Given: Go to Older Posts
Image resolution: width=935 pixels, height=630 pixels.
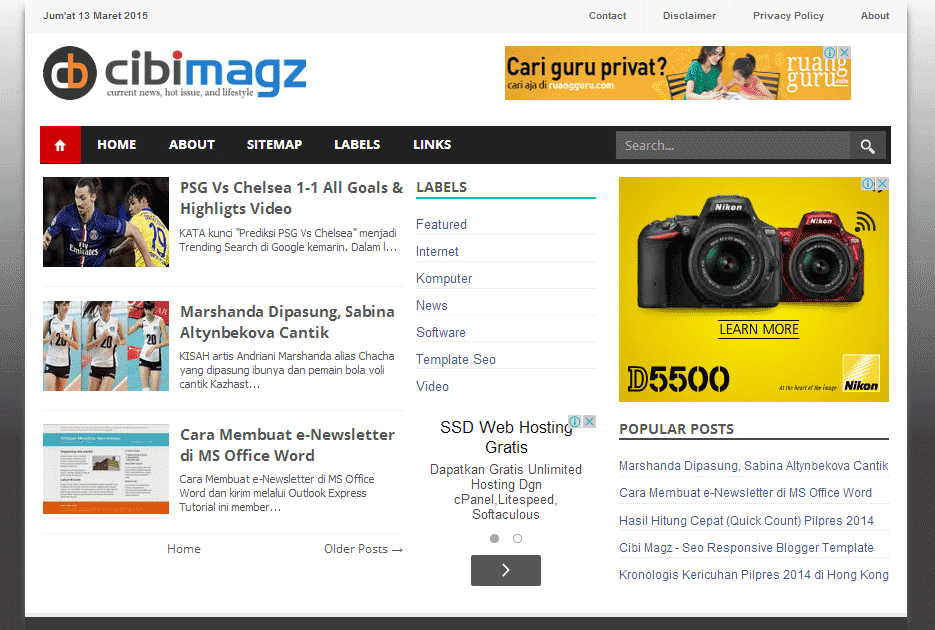Looking at the screenshot, I should tap(363, 549).
